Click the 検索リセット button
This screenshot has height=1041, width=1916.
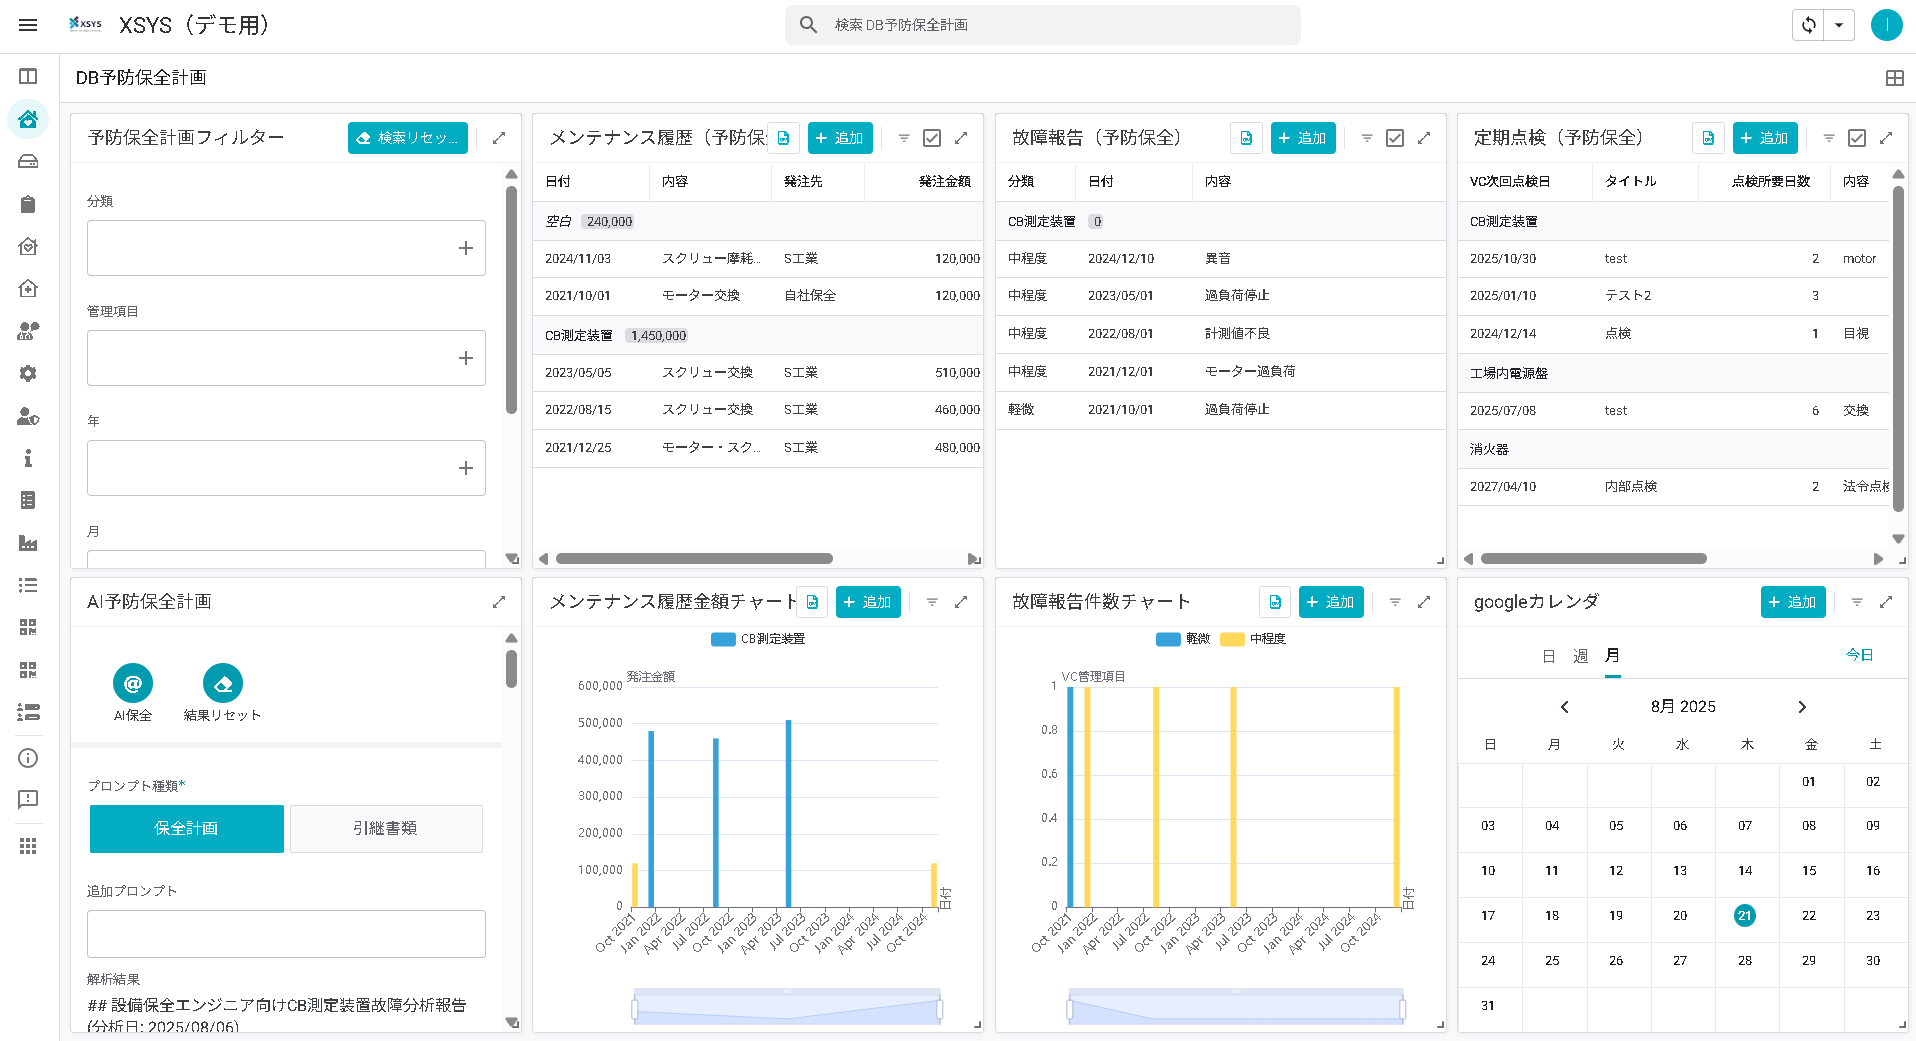pyautogui.click(x=408, y=138)
